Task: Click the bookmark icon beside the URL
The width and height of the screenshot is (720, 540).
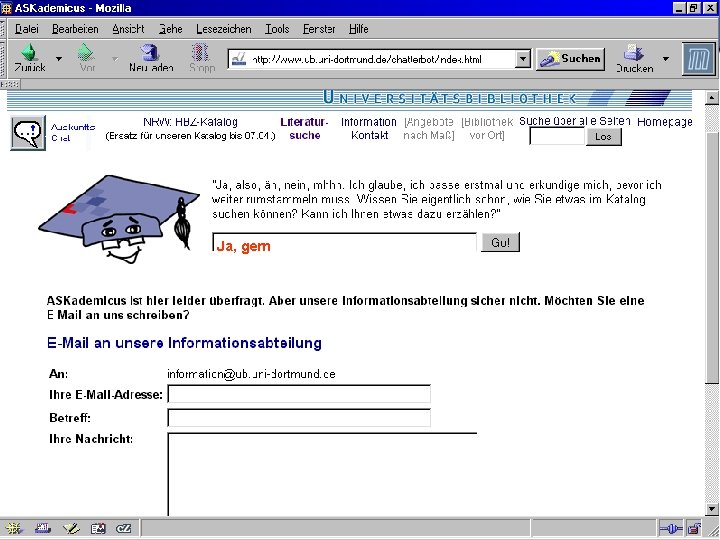Action: coord(239,59)
